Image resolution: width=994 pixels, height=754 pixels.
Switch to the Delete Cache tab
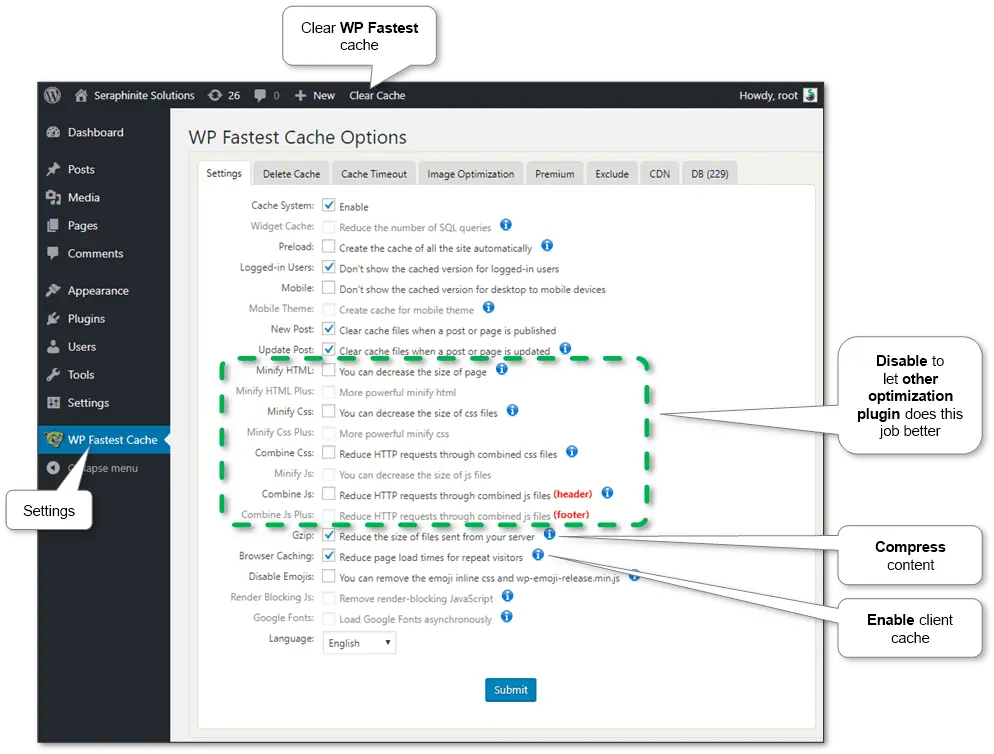coord(292,174)
